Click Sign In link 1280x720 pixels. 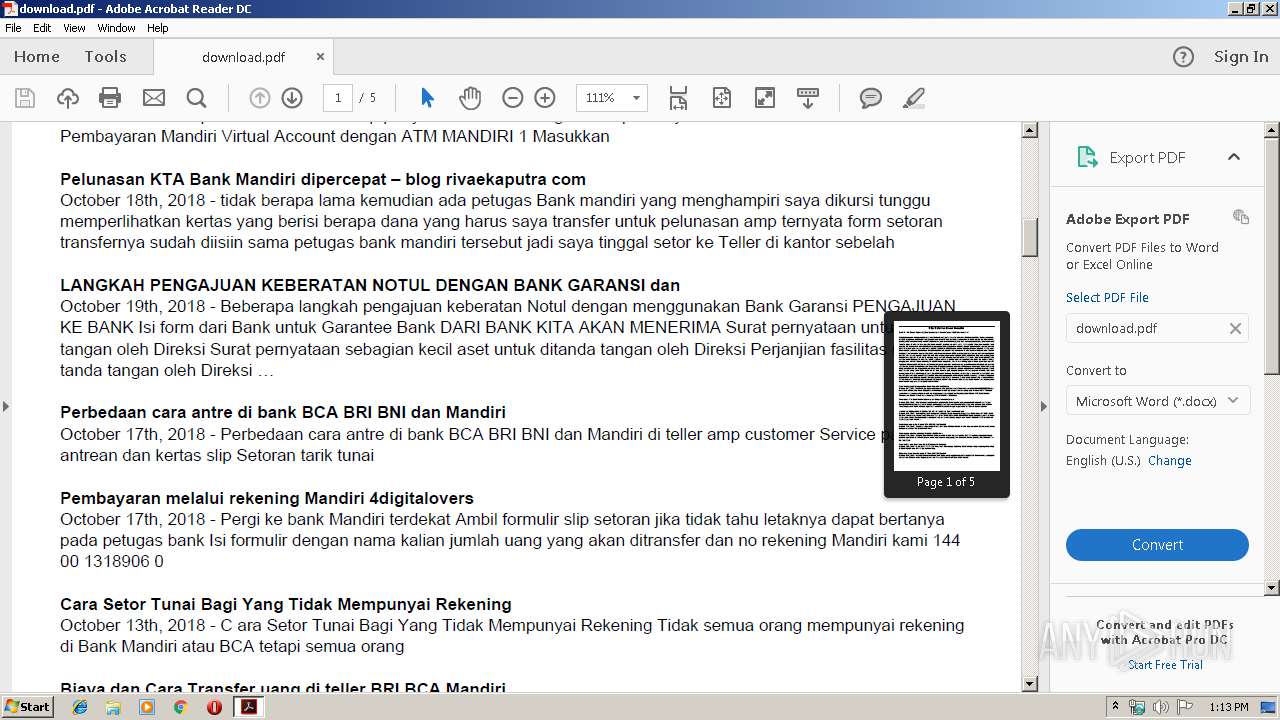click(x=1241, y=57)
